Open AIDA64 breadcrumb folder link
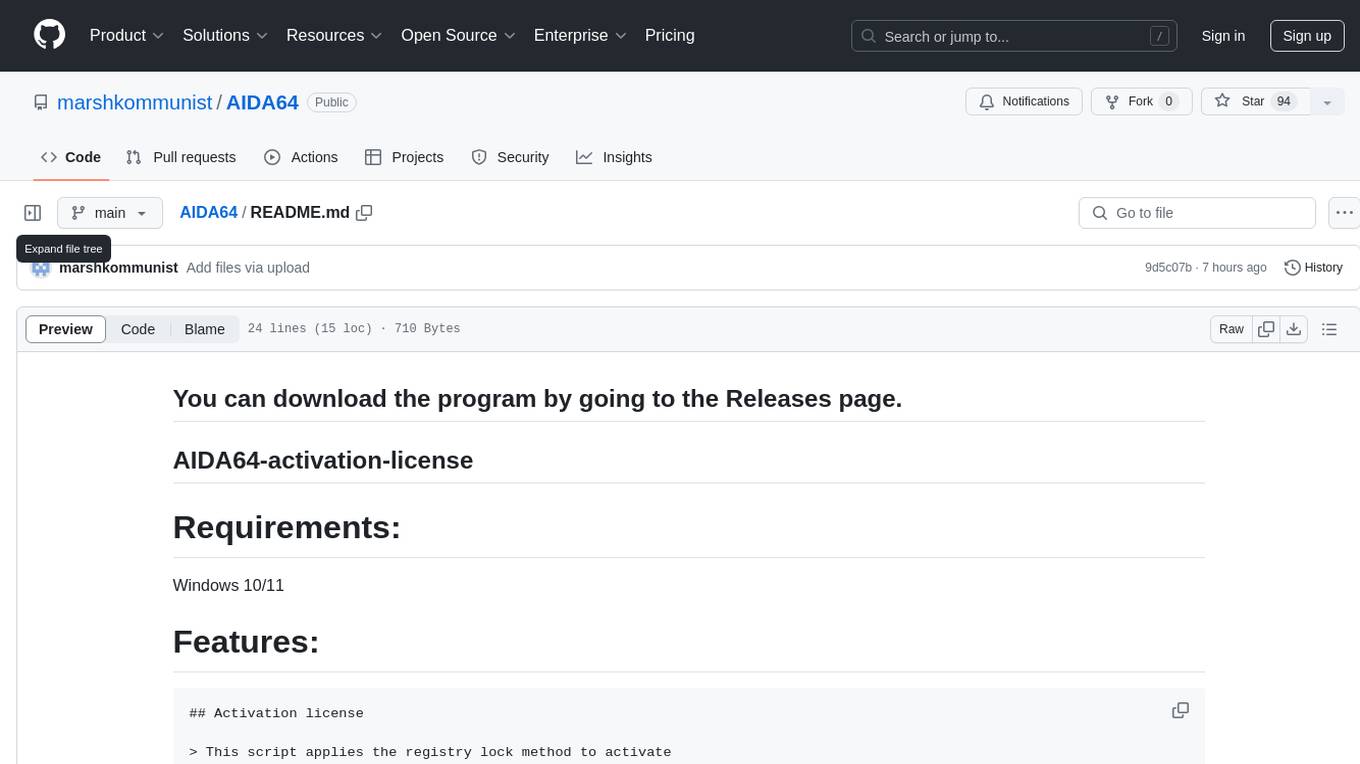The height and width of the screenshot is (764, 1360). coord(208,212)
